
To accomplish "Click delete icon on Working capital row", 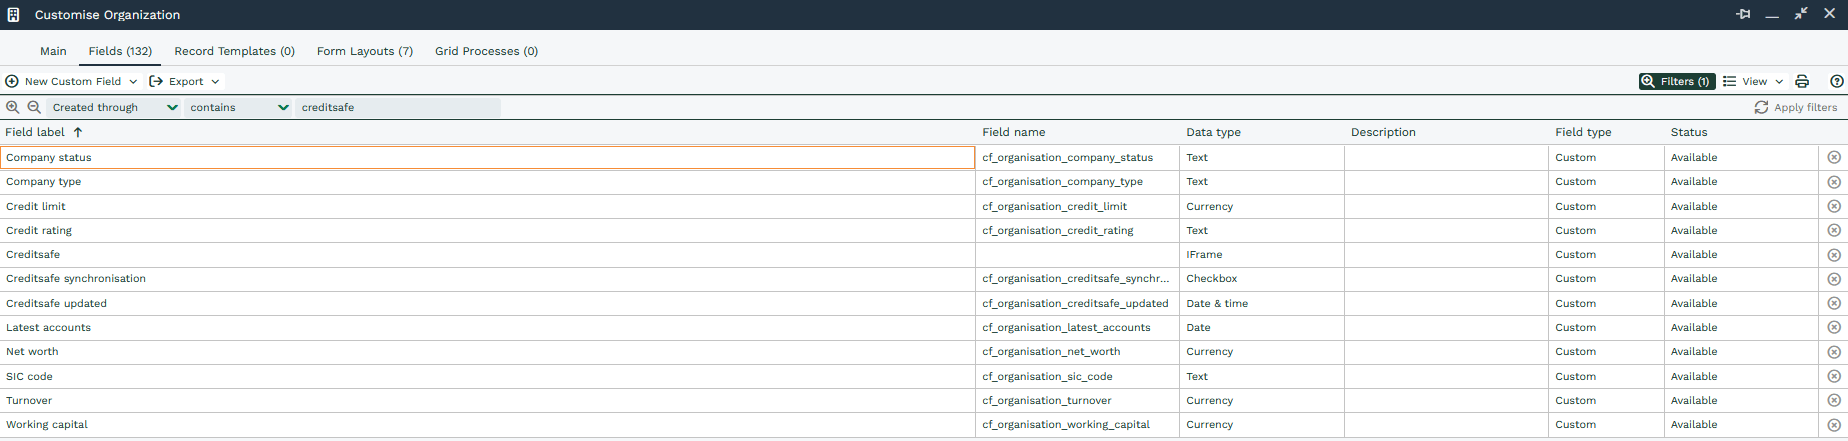I will tap(1833, 425).
